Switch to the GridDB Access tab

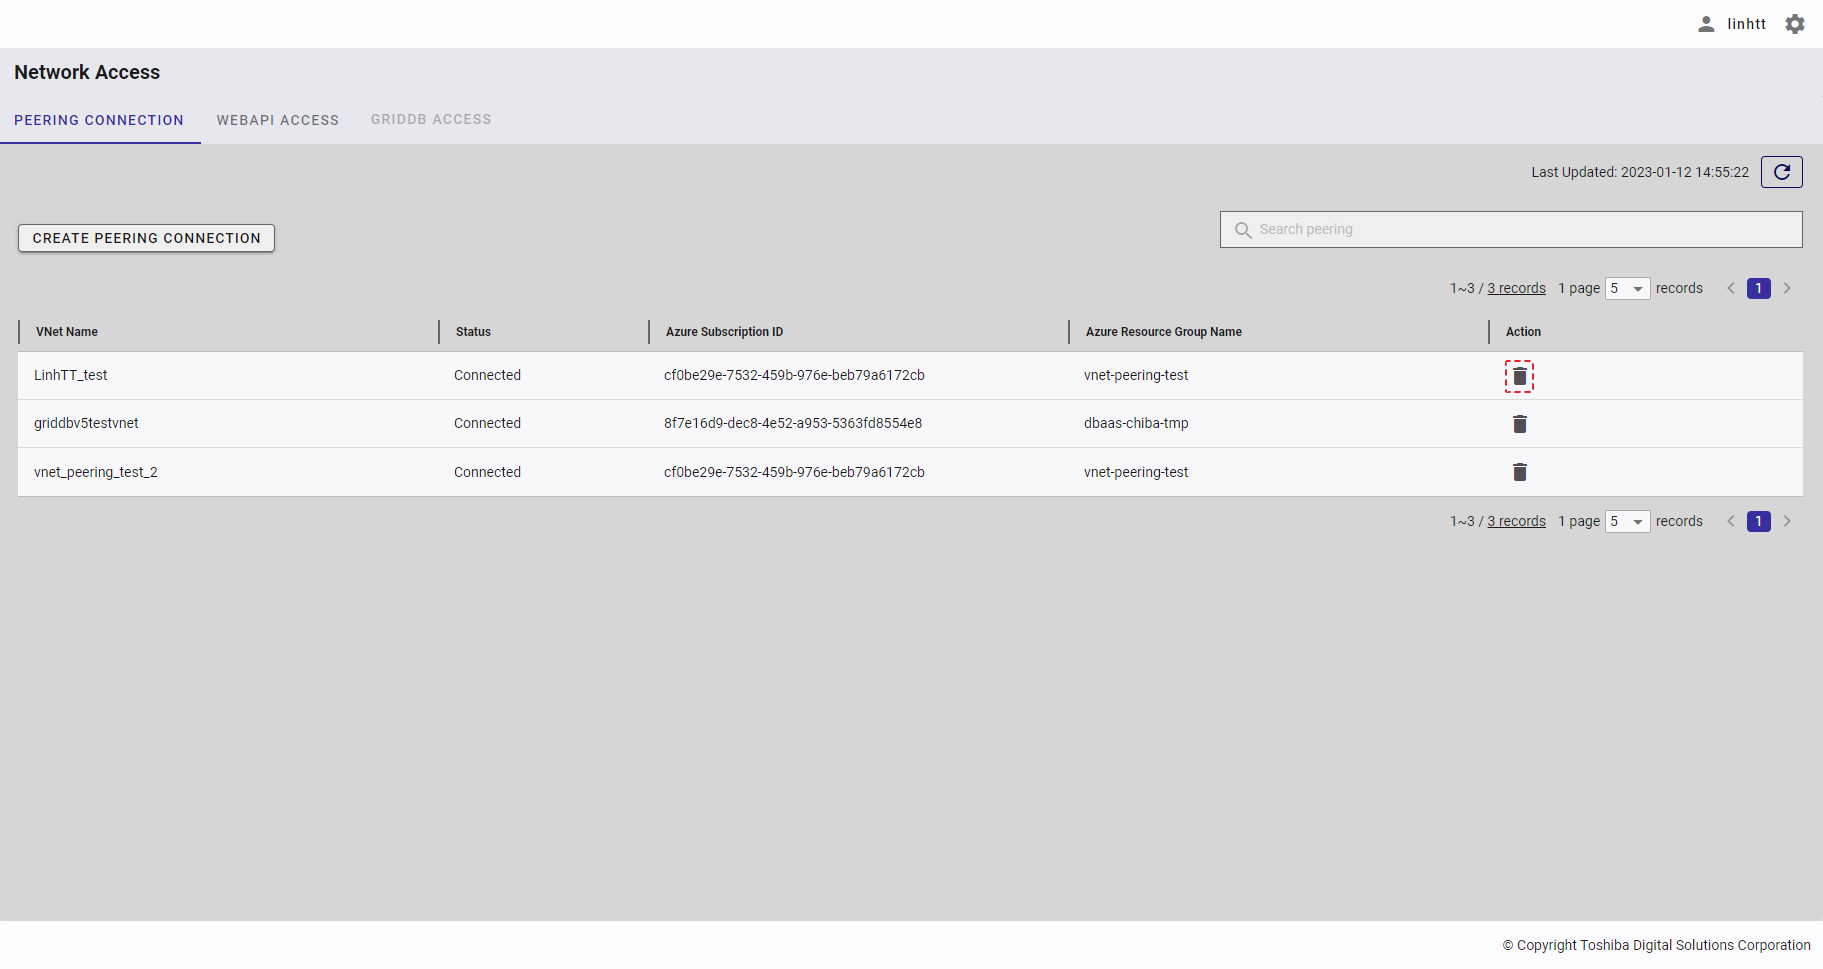click(x=431, y=119)
